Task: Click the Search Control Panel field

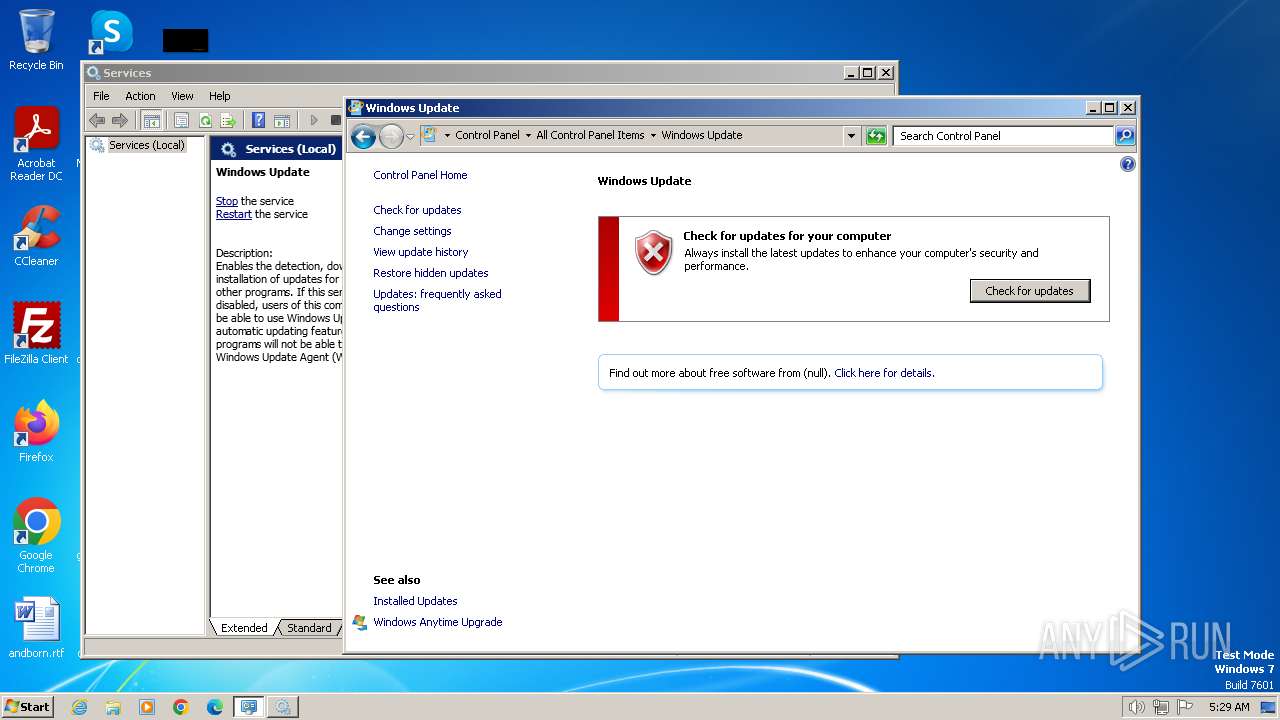Action: tap(1003, 136)
